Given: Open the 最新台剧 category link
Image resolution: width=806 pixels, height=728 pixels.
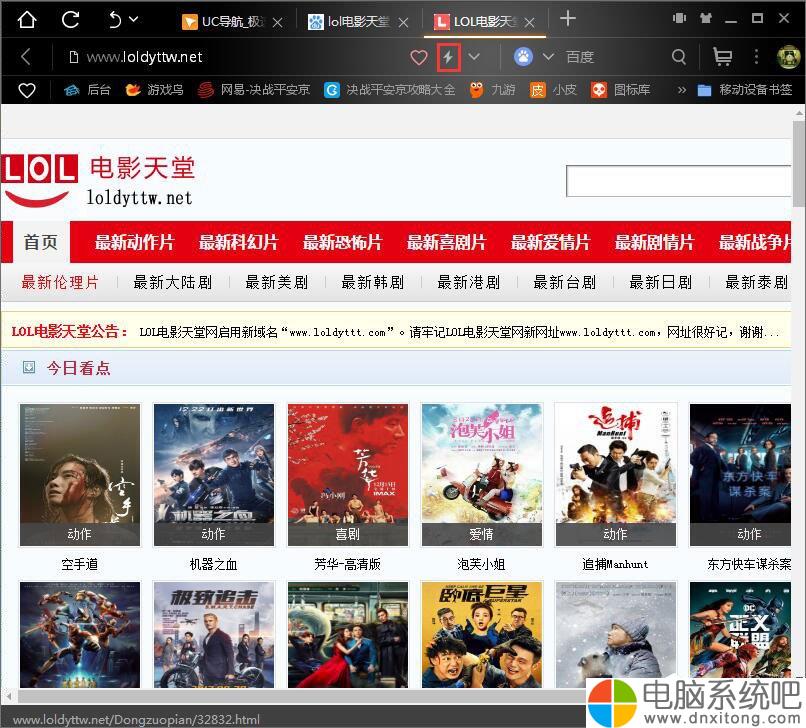Looking at the screenshot, I should (x=565, y=282).
